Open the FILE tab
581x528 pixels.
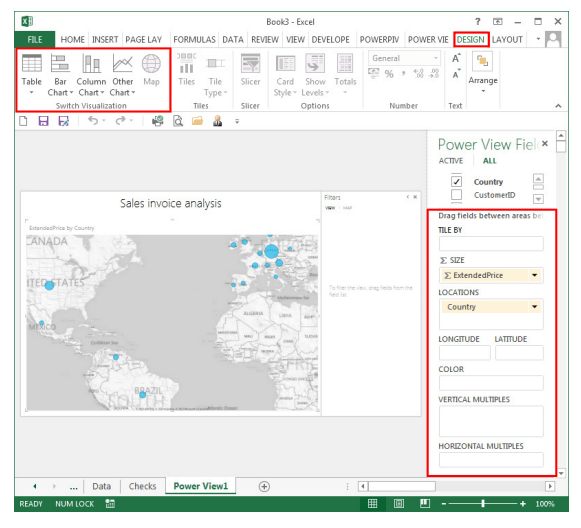34,40
